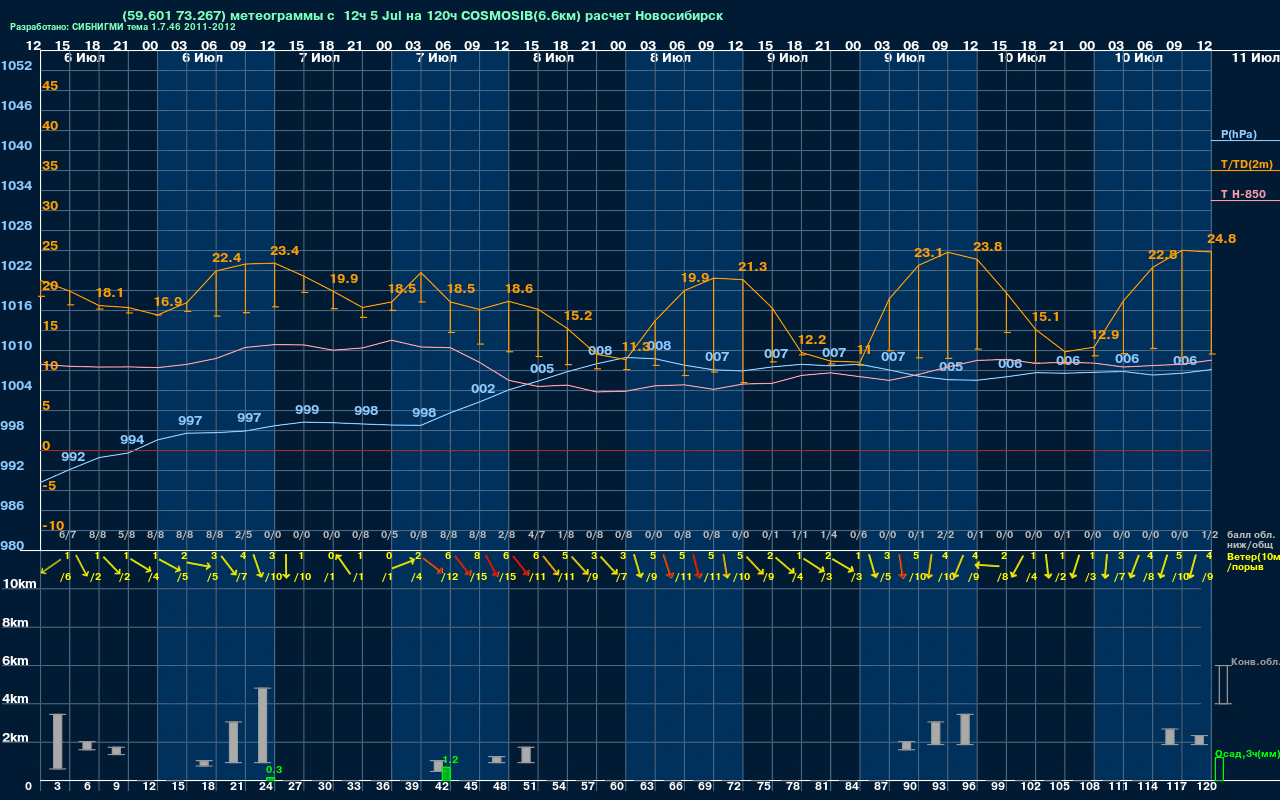
Task: Click the -10 temperature axis tick
Action: pos(53,526)
